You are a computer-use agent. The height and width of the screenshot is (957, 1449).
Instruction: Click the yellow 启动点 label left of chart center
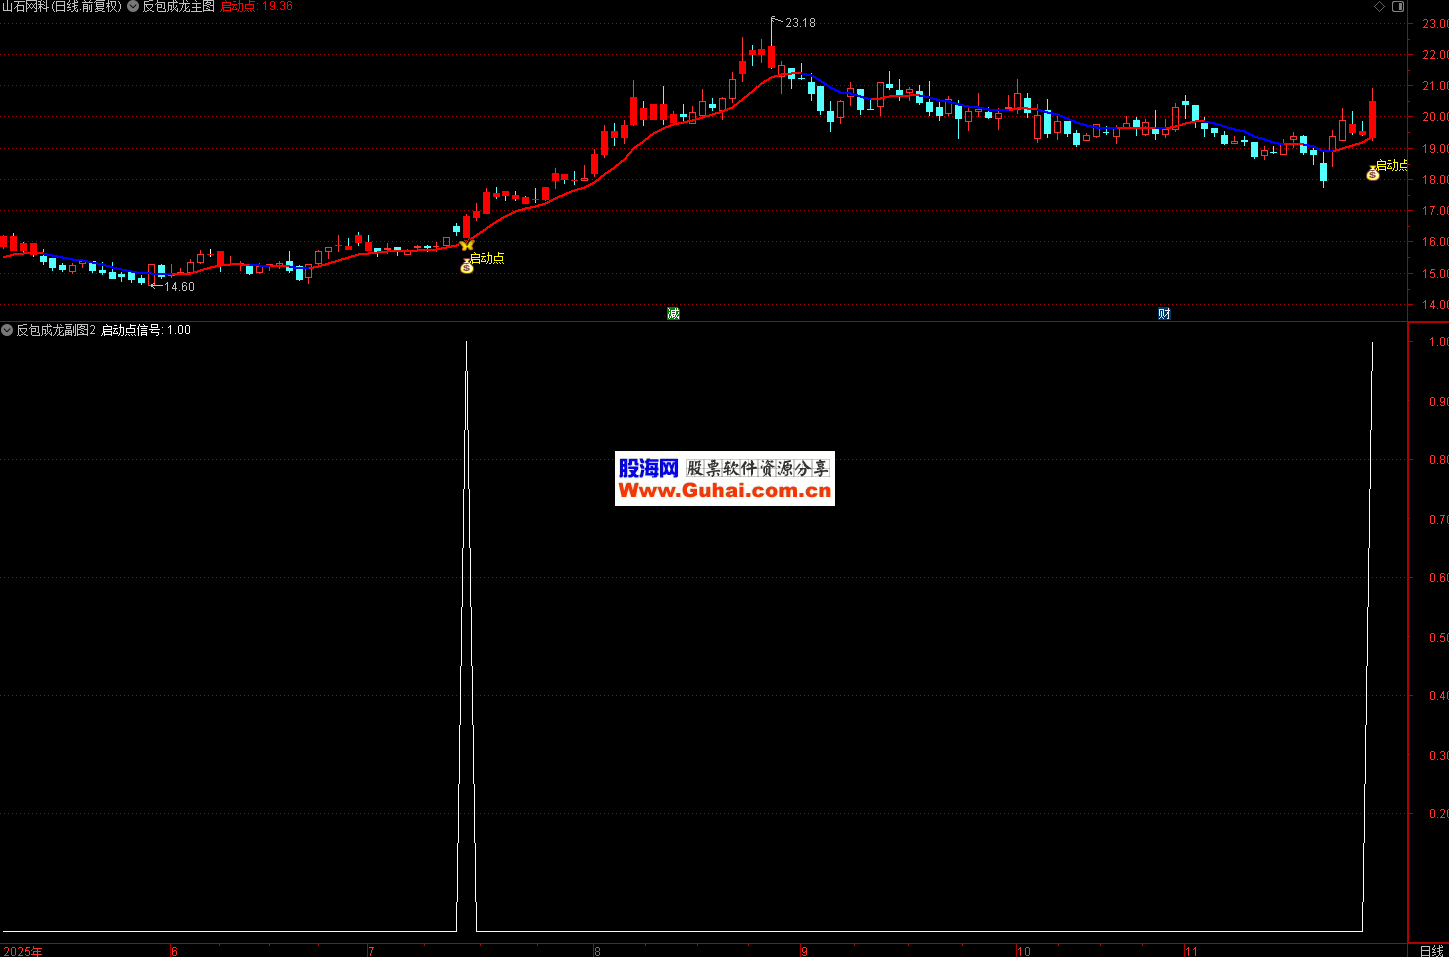tap(488, 258)
